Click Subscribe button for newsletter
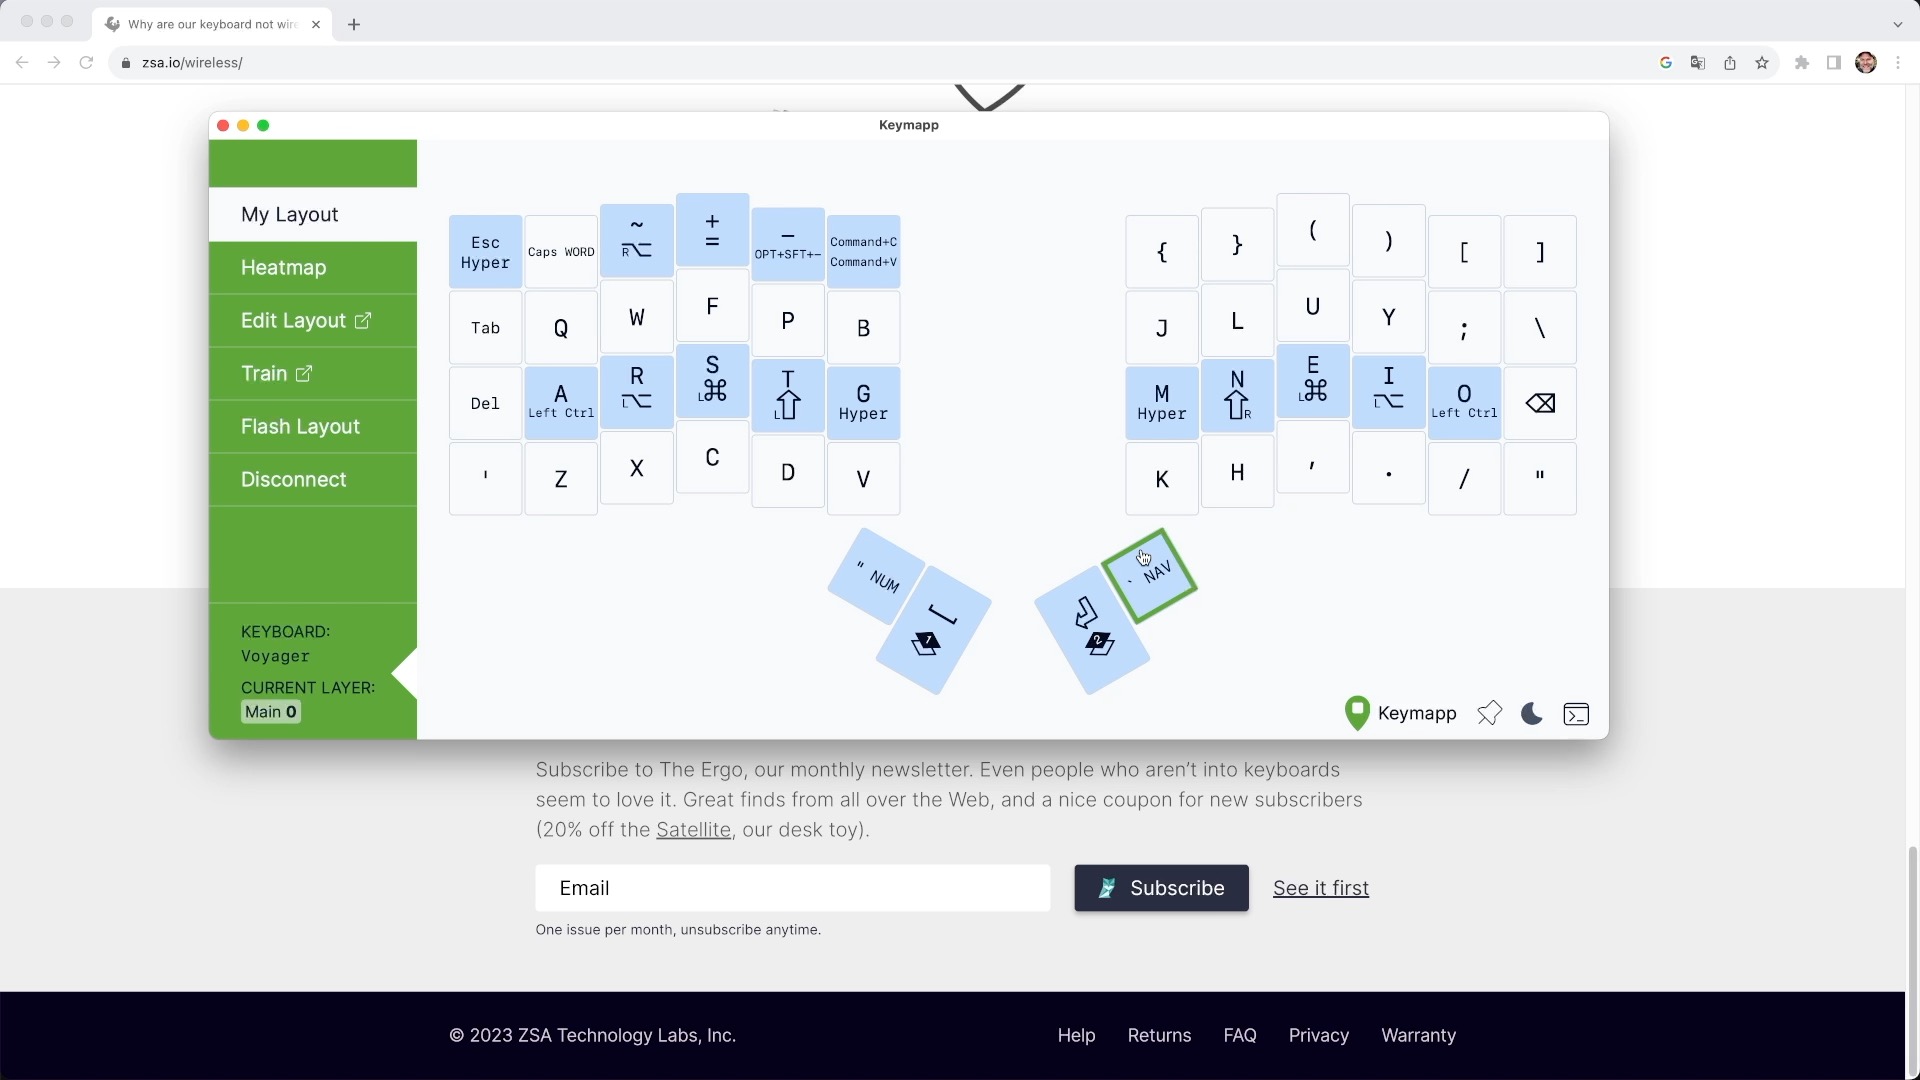1920x1080 pixels. tap(1162, 887)
